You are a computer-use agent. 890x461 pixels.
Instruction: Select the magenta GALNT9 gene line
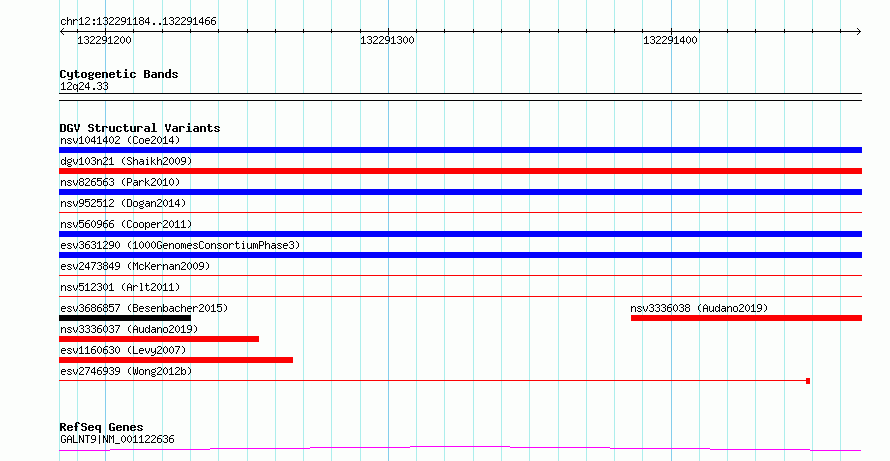pyautogui.click(x=460, y=449)
